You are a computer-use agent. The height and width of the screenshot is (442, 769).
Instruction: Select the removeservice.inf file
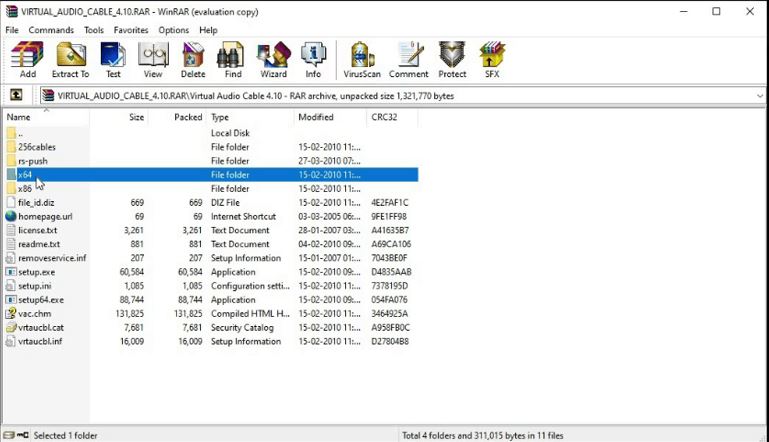tap(52, 258)
